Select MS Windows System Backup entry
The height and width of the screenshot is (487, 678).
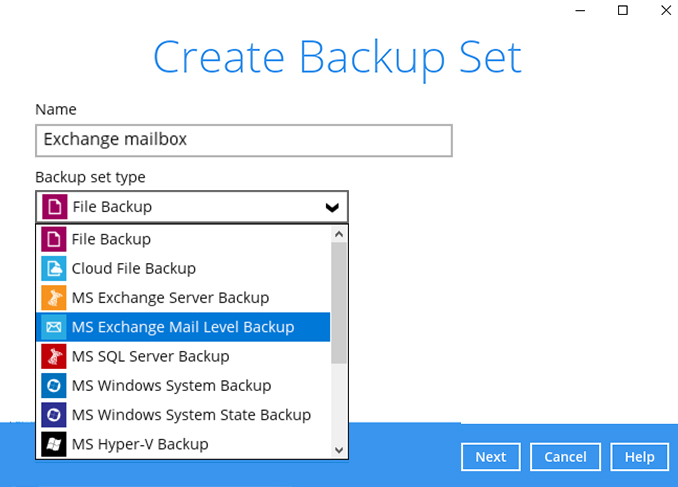click(183, 385)
